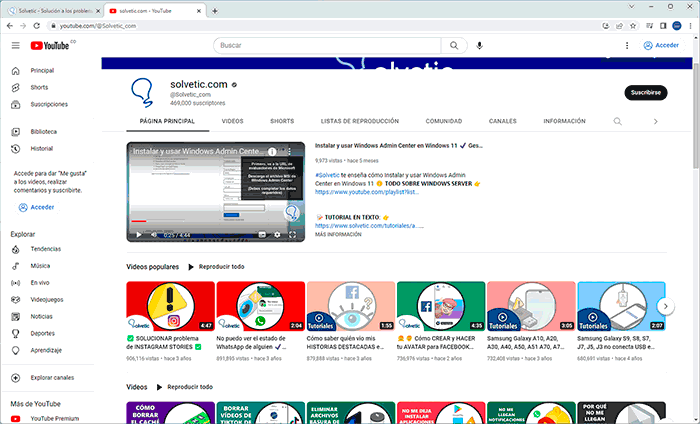Click the #Solvetic hashtag link

[x=327, y=175]
